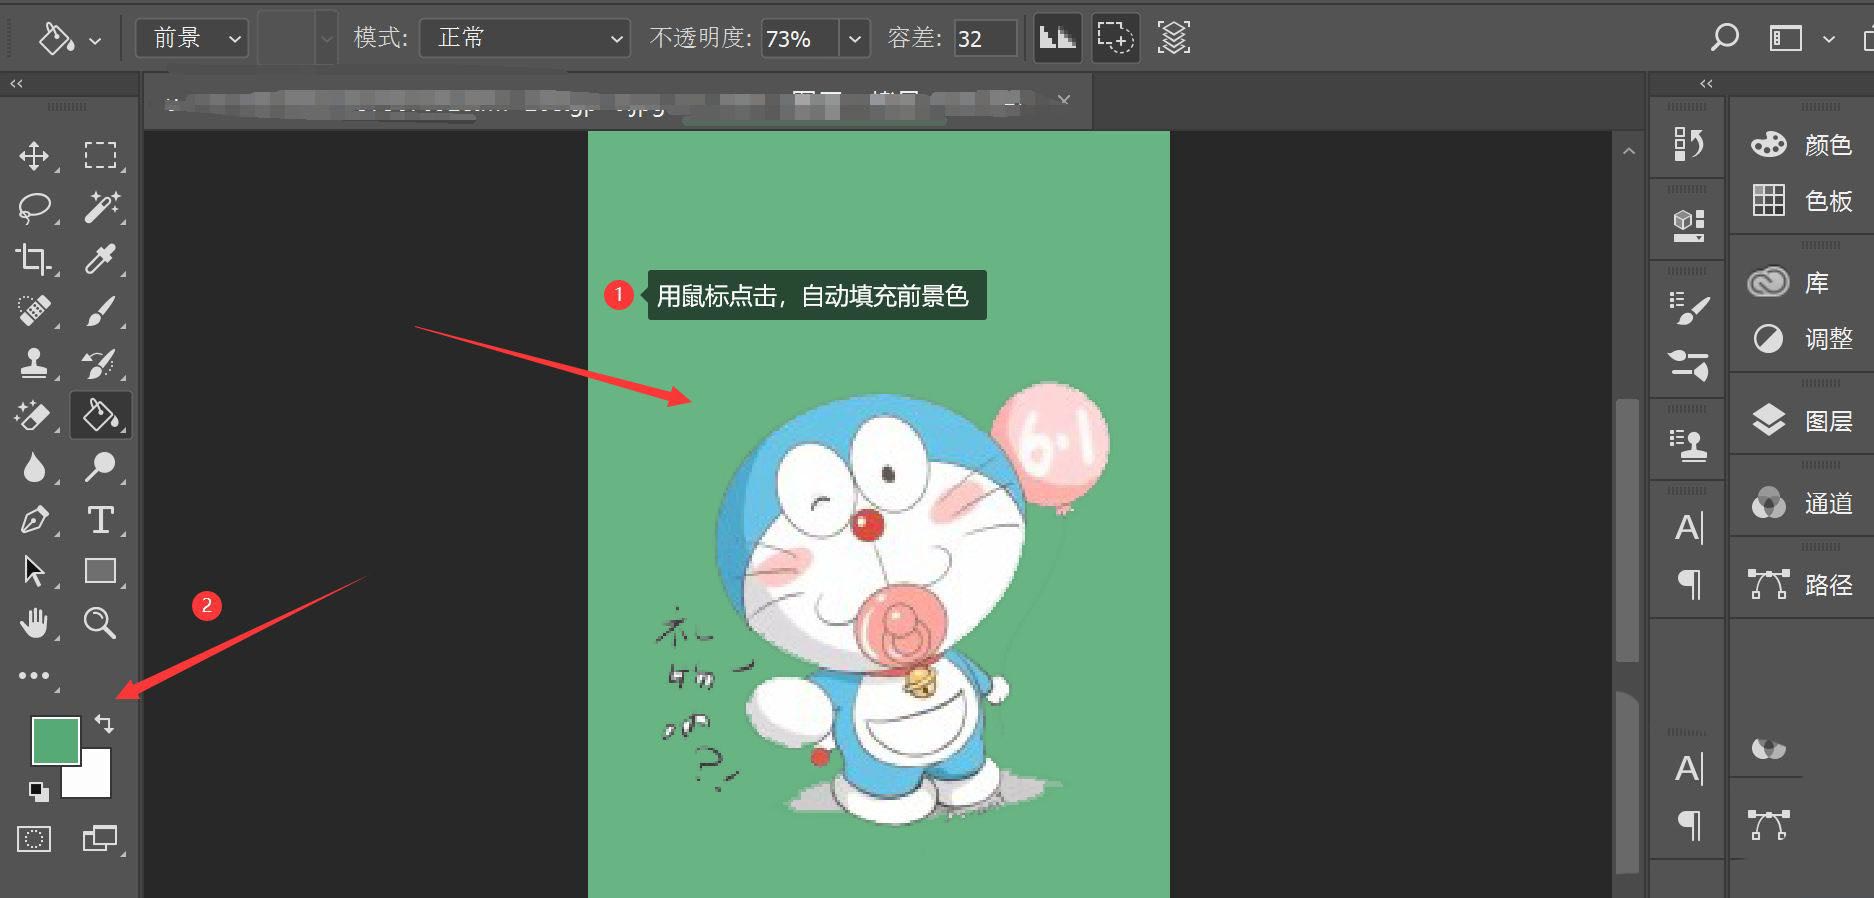Swap foreground and background colors

(104, 723)
